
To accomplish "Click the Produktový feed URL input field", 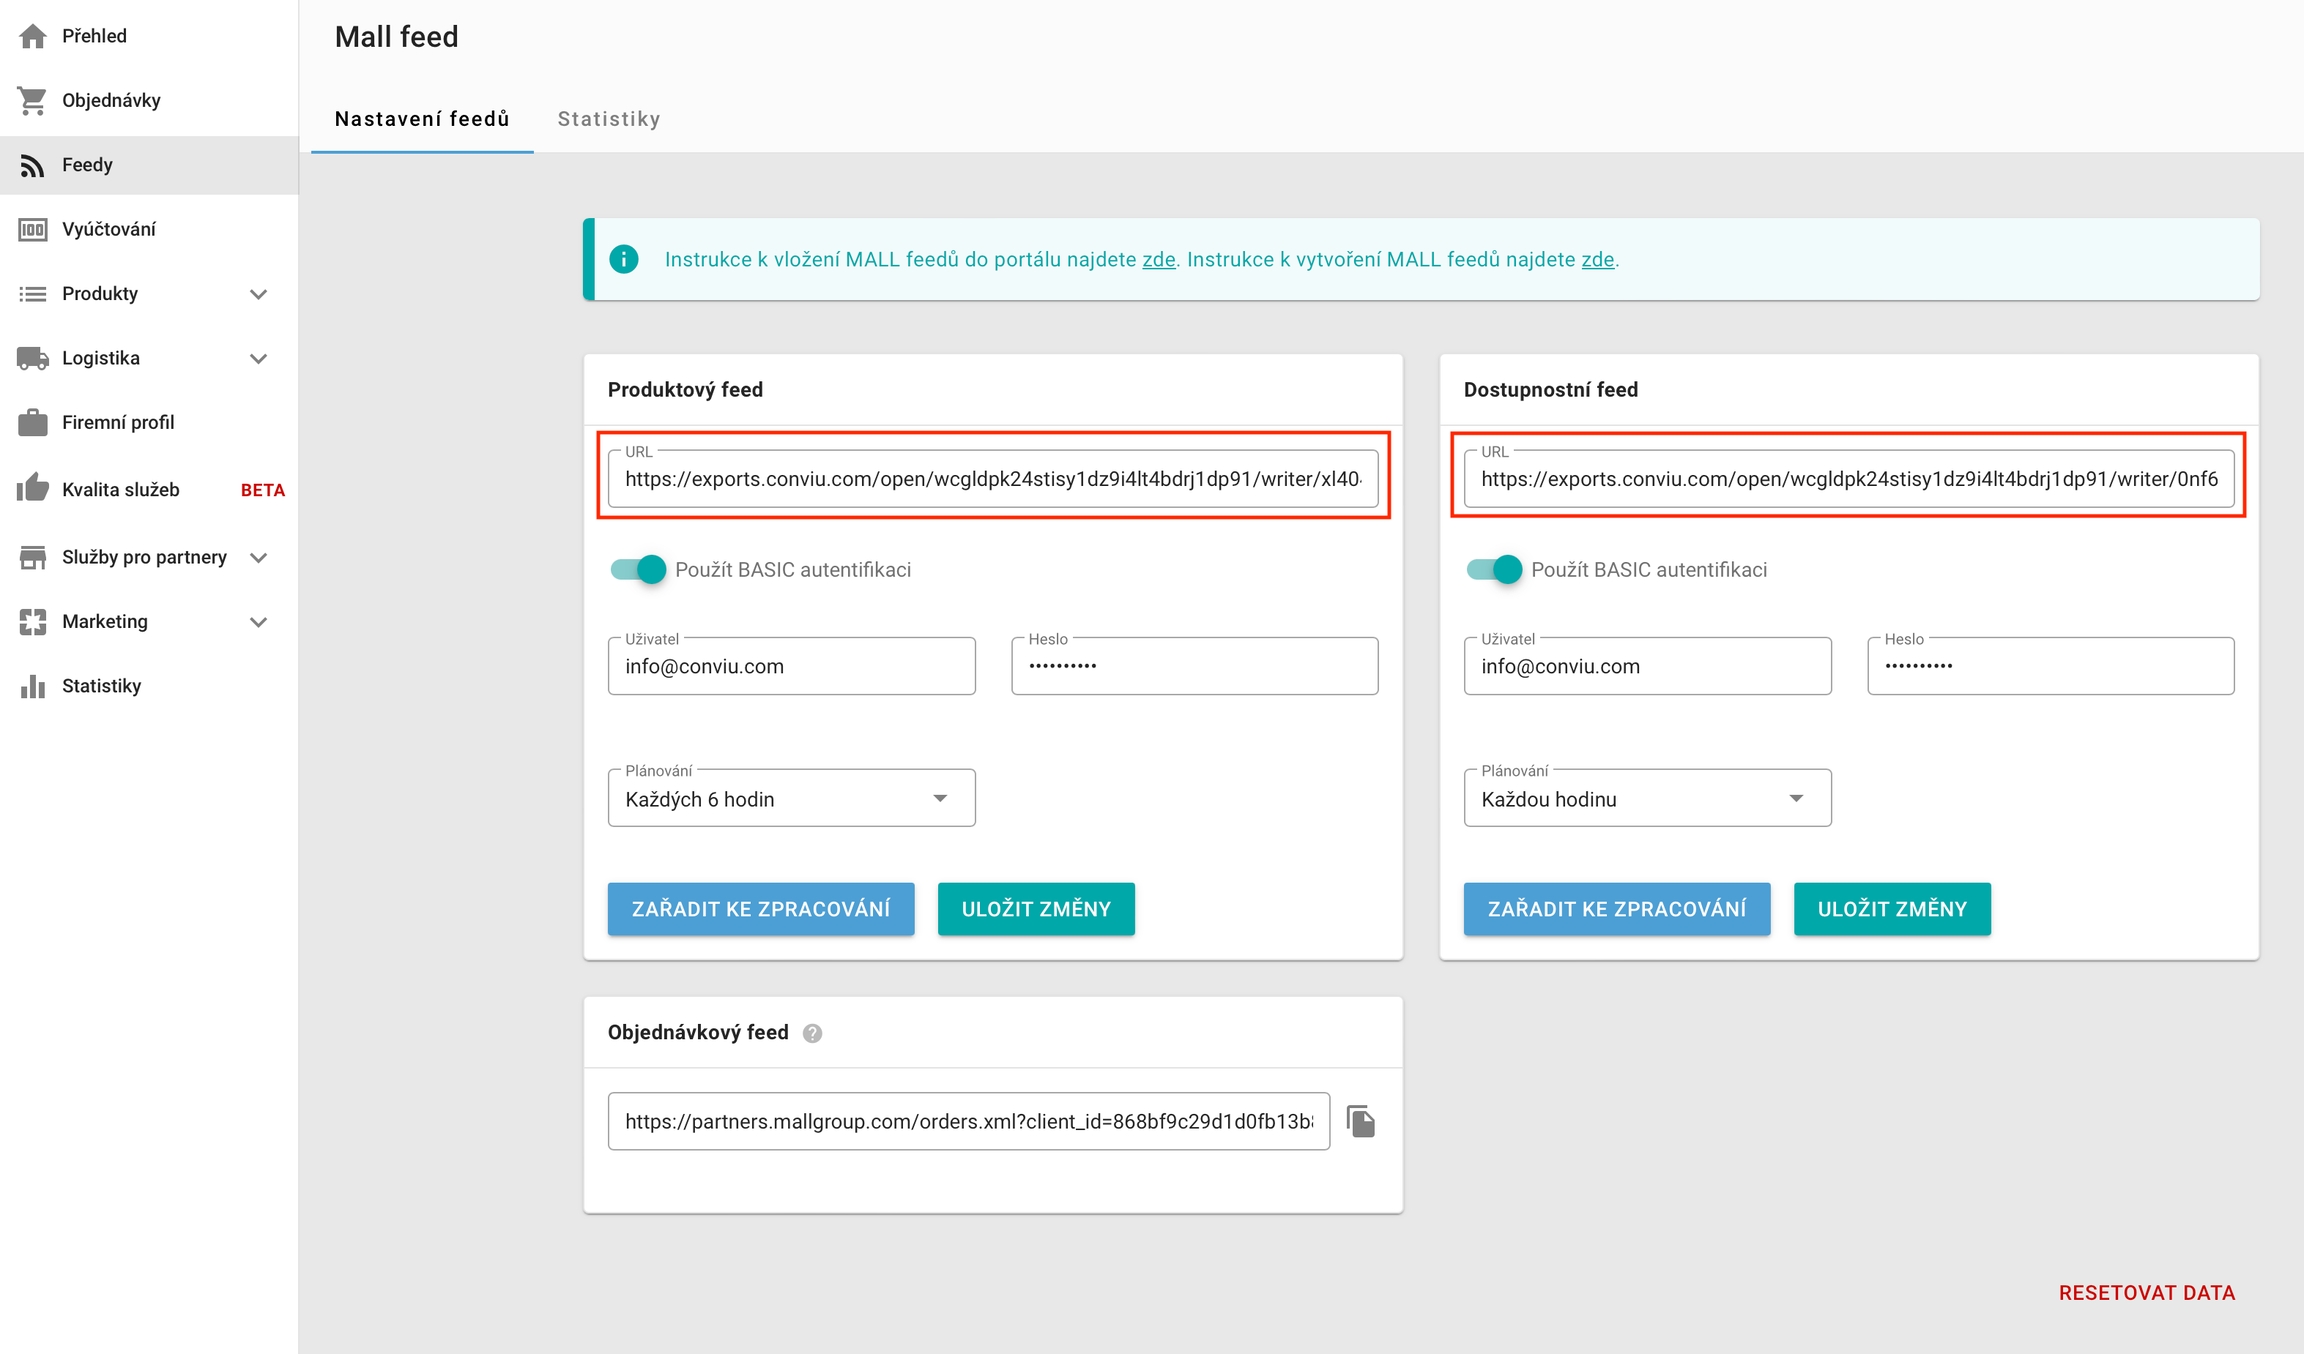I will click(x=992, y=479).
